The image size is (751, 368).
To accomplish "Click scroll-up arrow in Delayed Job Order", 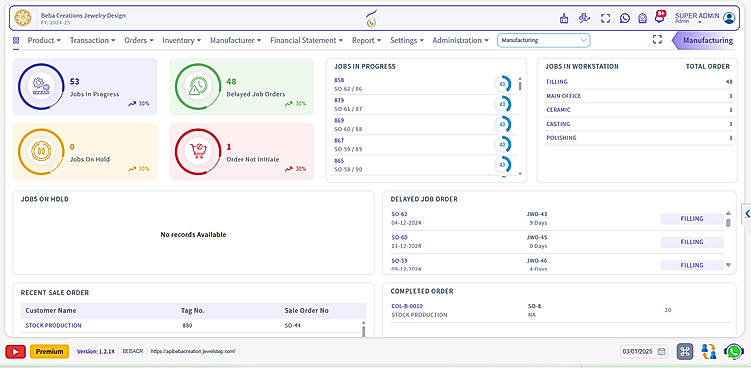I will 728,213.
